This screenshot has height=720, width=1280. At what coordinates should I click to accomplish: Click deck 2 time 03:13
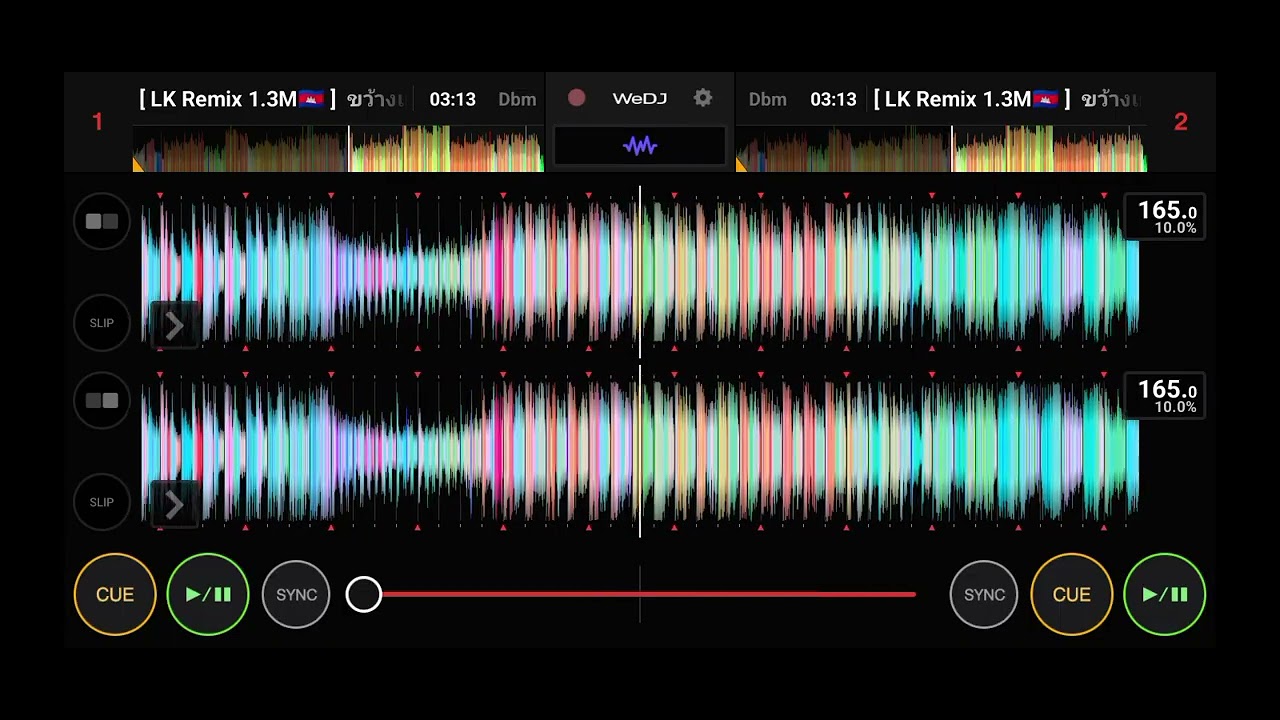[x=833, y=99]
